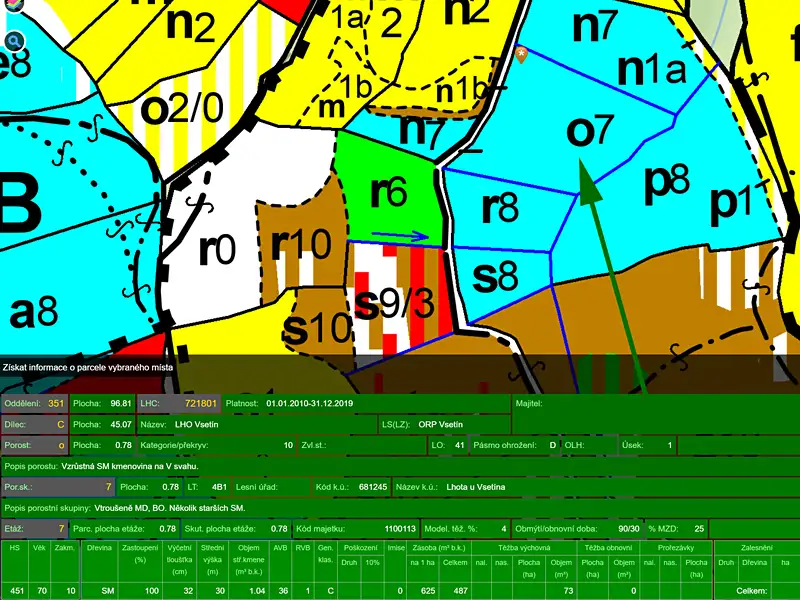The height and width of the screenshot is (600, 800).
Task: Click the Majitel field label
Action: pyautogui.click(x=529, y=403)
